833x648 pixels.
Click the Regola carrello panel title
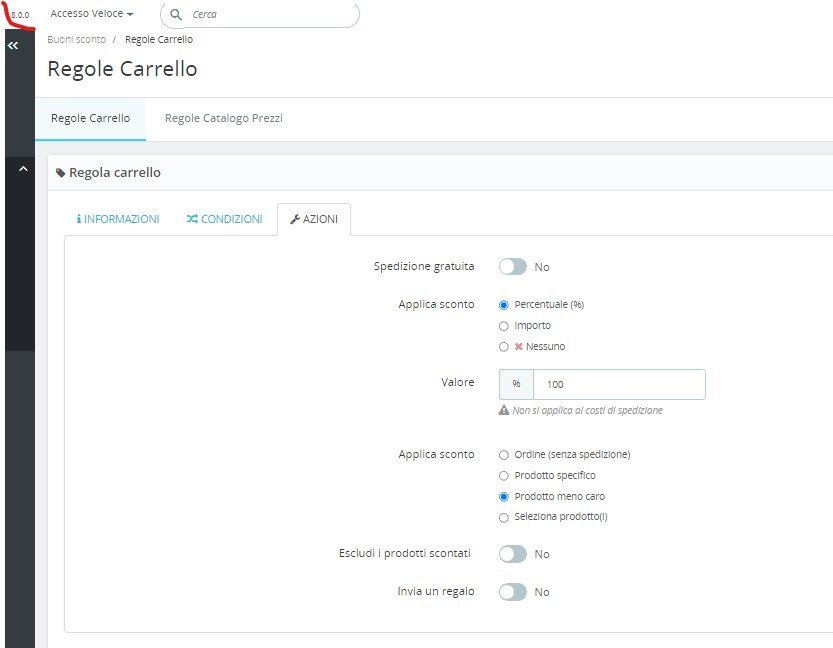pyautogui.click(x=115, y=173)
